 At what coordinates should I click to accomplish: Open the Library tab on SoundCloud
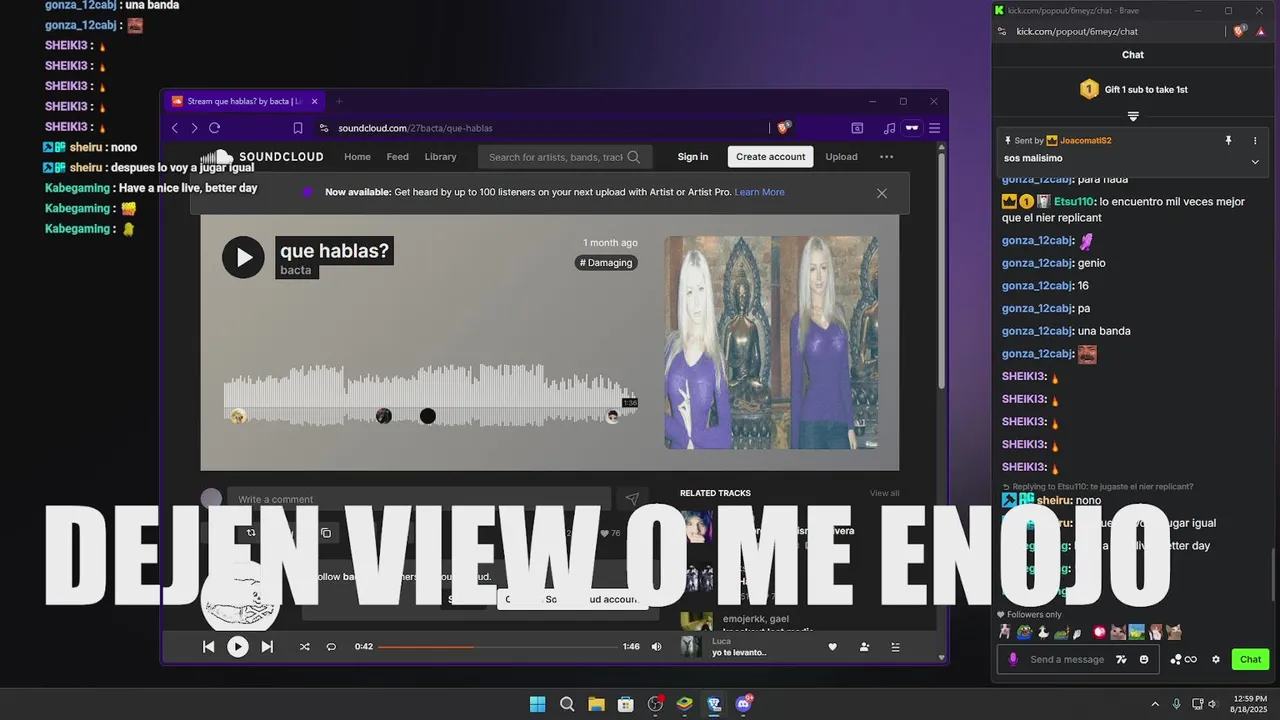tap(440, 157)
